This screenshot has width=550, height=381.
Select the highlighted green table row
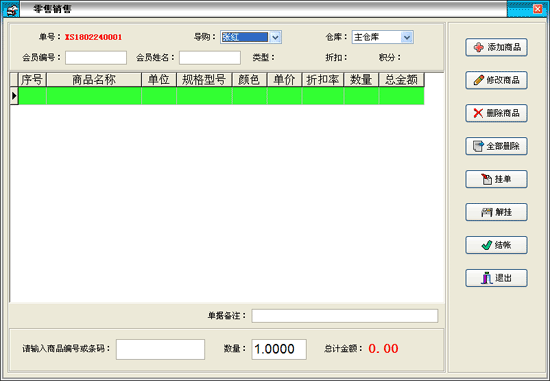tap(221, 96)
